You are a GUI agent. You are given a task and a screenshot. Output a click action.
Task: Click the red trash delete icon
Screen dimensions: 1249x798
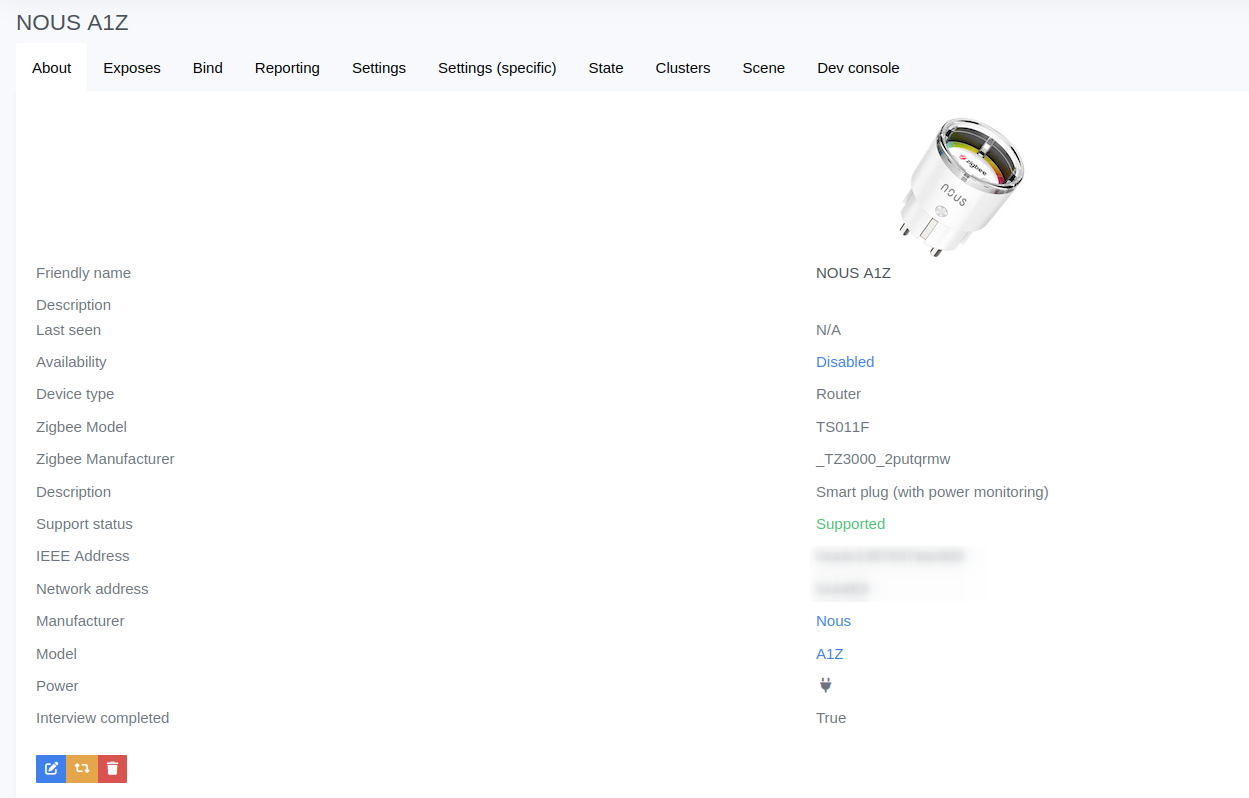[112, 768]
